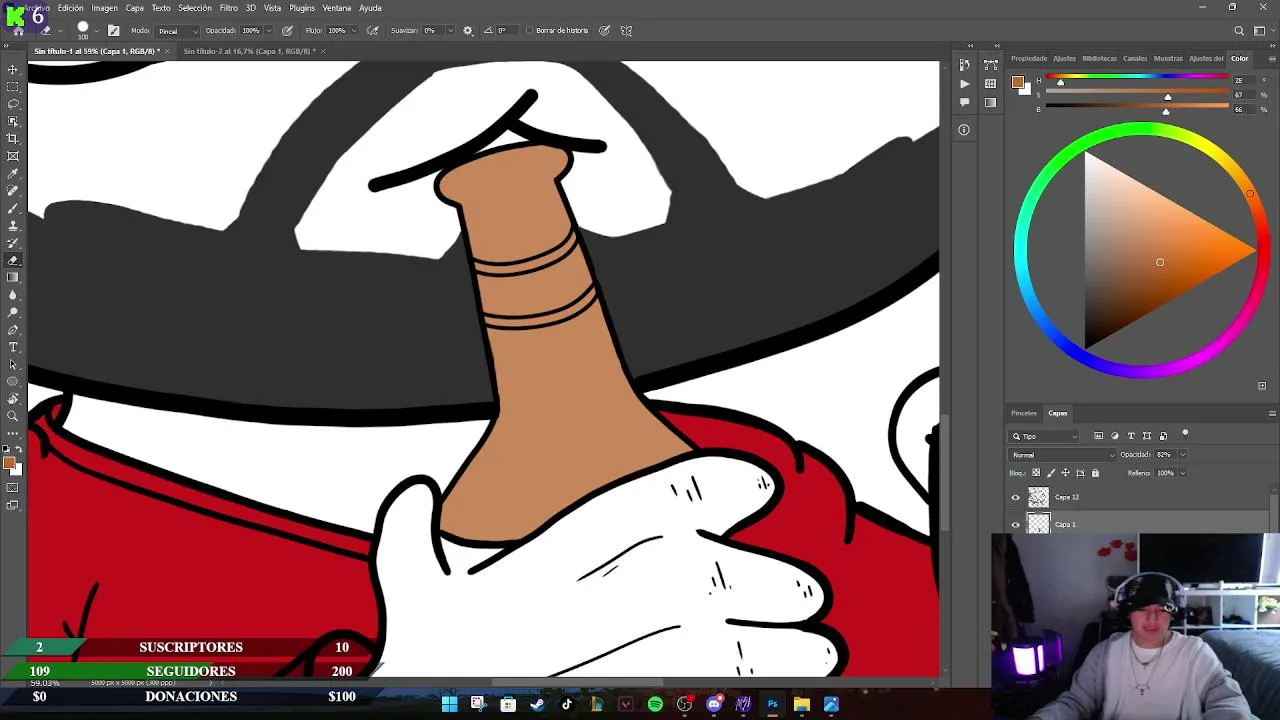Open the History panel icon
Viewport: 1280px width, 720px height.
pos(964,66)
